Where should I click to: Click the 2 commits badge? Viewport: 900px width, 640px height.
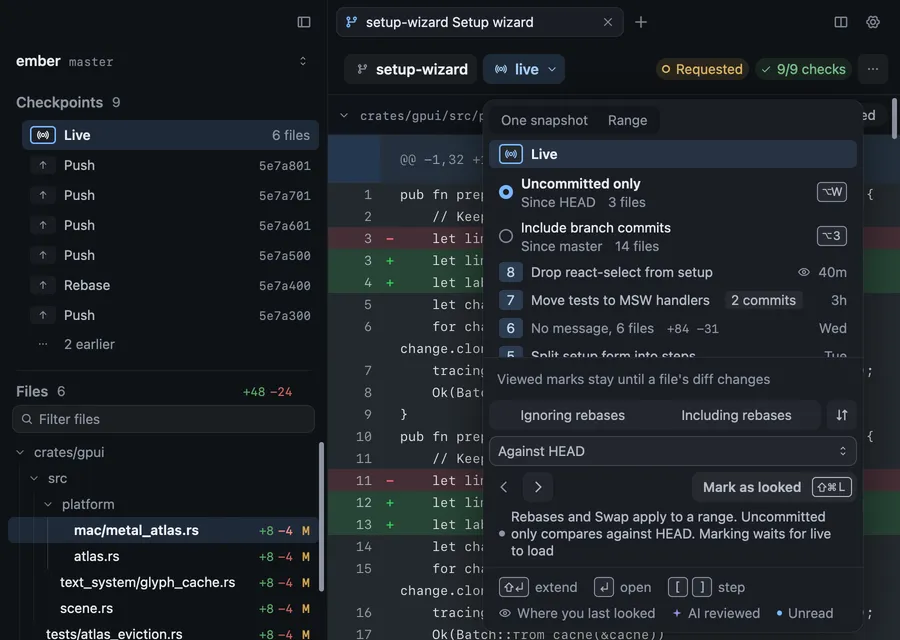pos(763,300)
